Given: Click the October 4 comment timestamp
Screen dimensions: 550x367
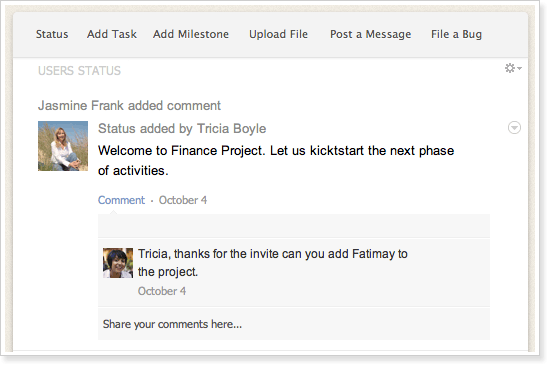Looking at the screenshot, I should [x=162, y=291].
